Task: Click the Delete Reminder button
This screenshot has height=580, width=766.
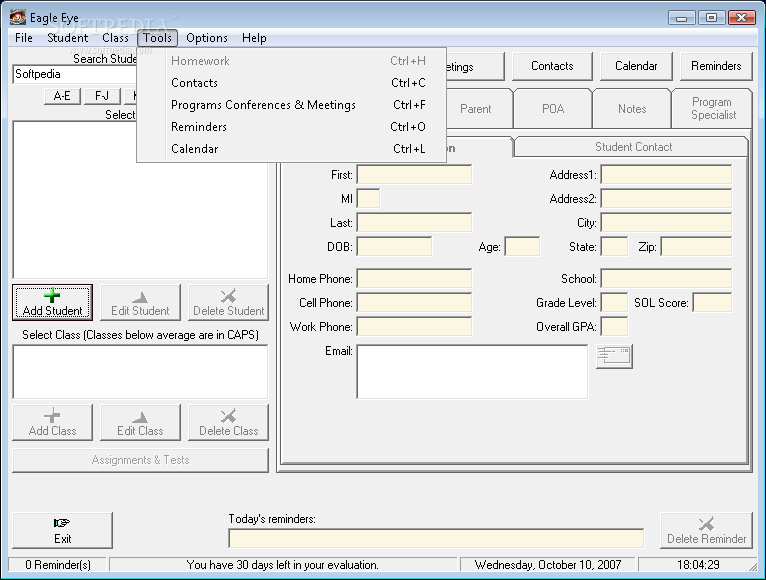Action: coord(706,530)
